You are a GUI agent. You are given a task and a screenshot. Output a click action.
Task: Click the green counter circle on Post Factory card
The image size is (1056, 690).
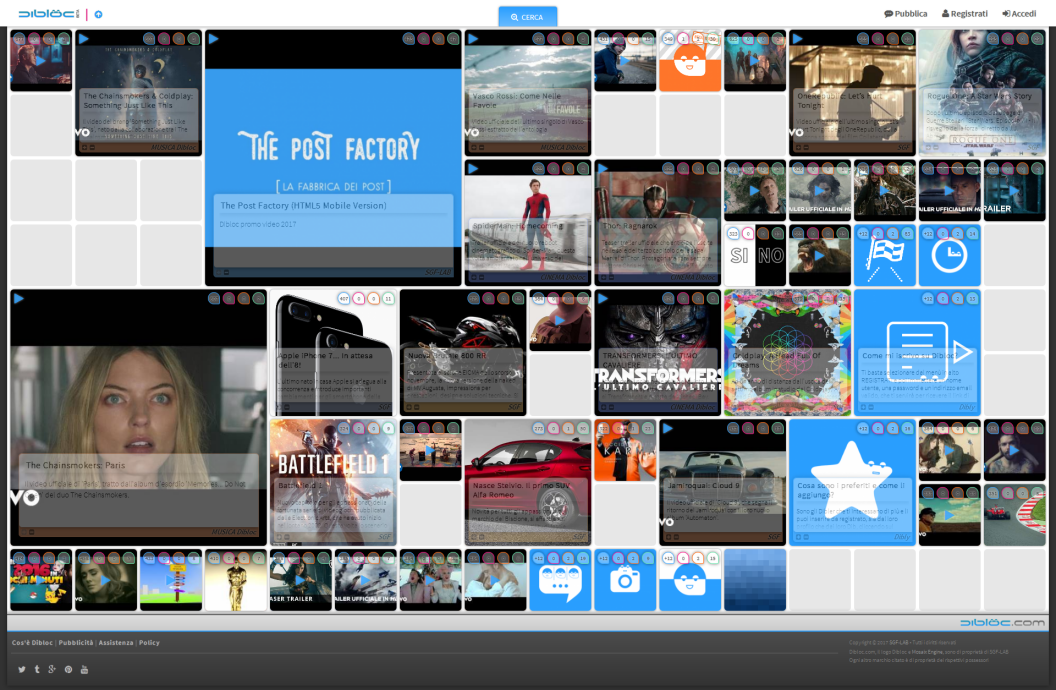[x=453, y=39]
